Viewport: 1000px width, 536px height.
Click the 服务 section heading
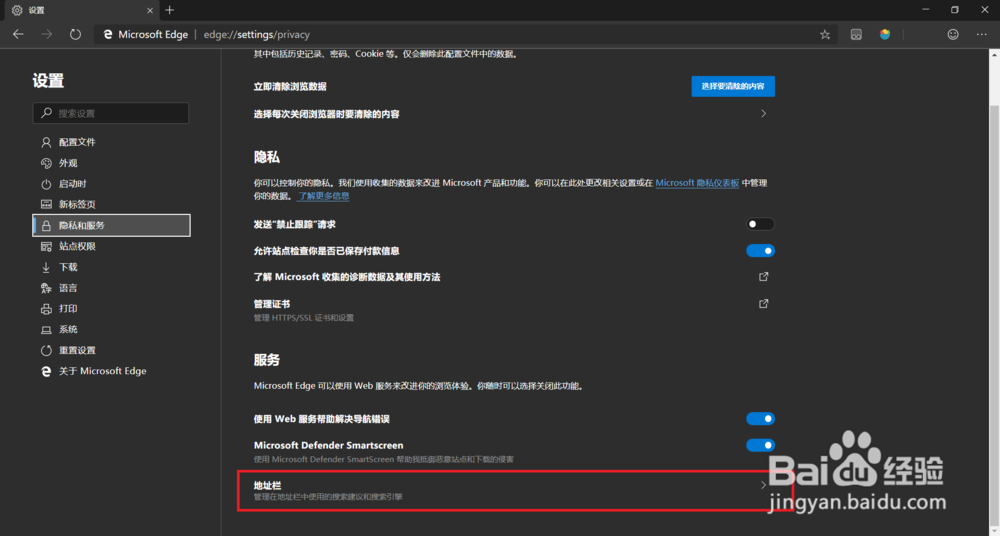267,360
